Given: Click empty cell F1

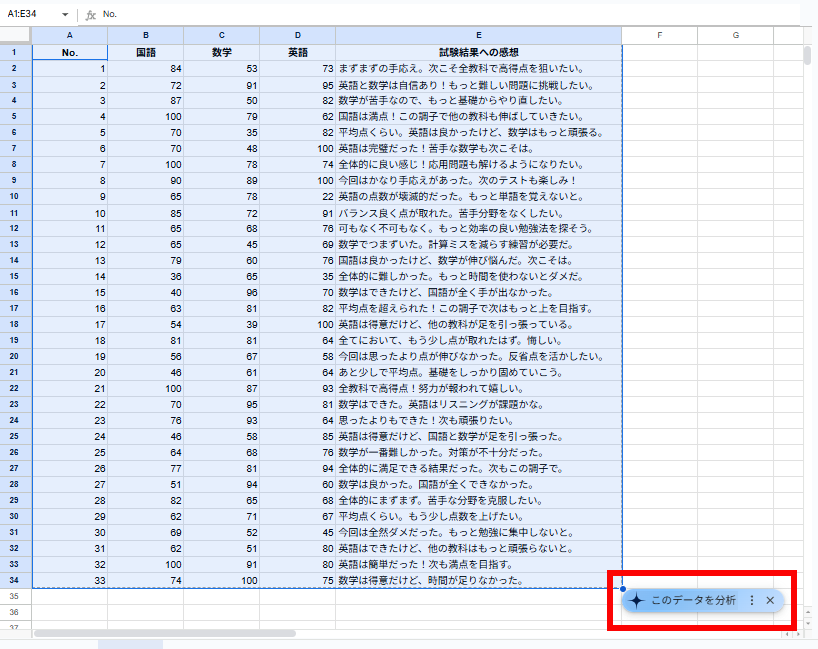Looking at the screenshot, I should click(x=659, y=53).
